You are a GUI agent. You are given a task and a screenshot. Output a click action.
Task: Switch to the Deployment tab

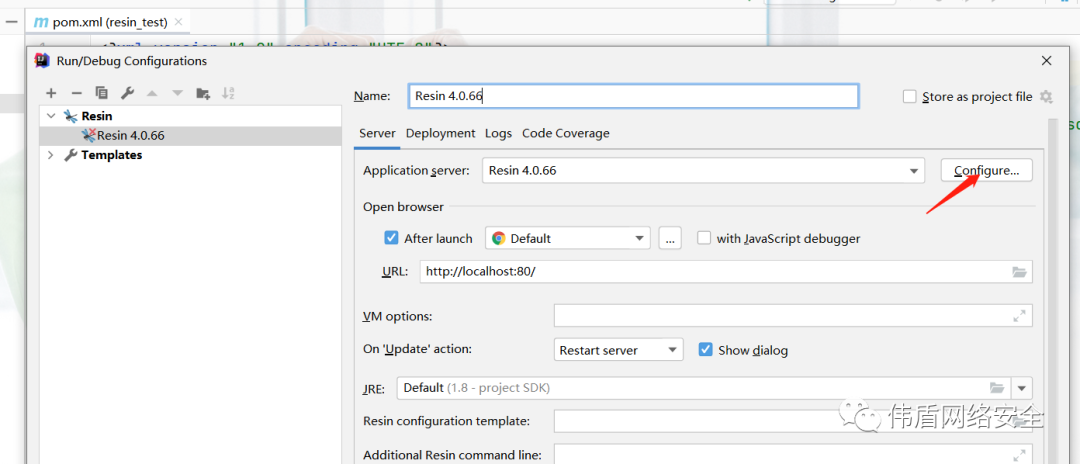(441, 133)
